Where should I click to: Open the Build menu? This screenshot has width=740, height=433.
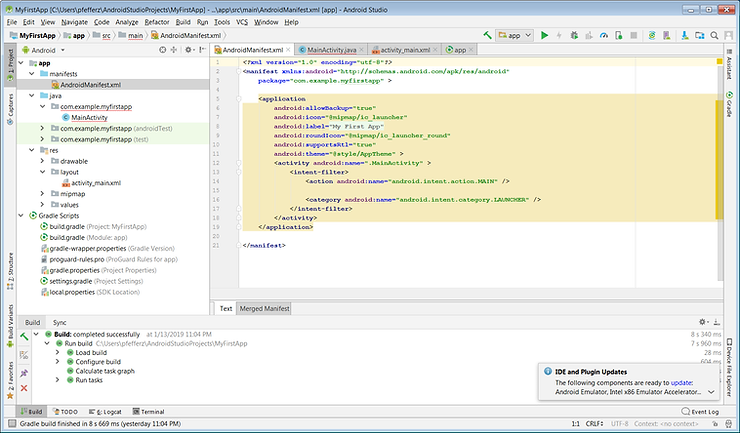click(x=183, y=22)
